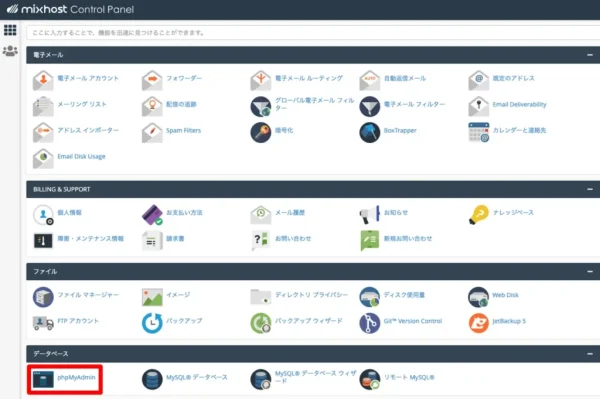600x399 pixels.
Task: Open the New Inquiry link (新規お問い合わせ)
Action: pos(408,239)
